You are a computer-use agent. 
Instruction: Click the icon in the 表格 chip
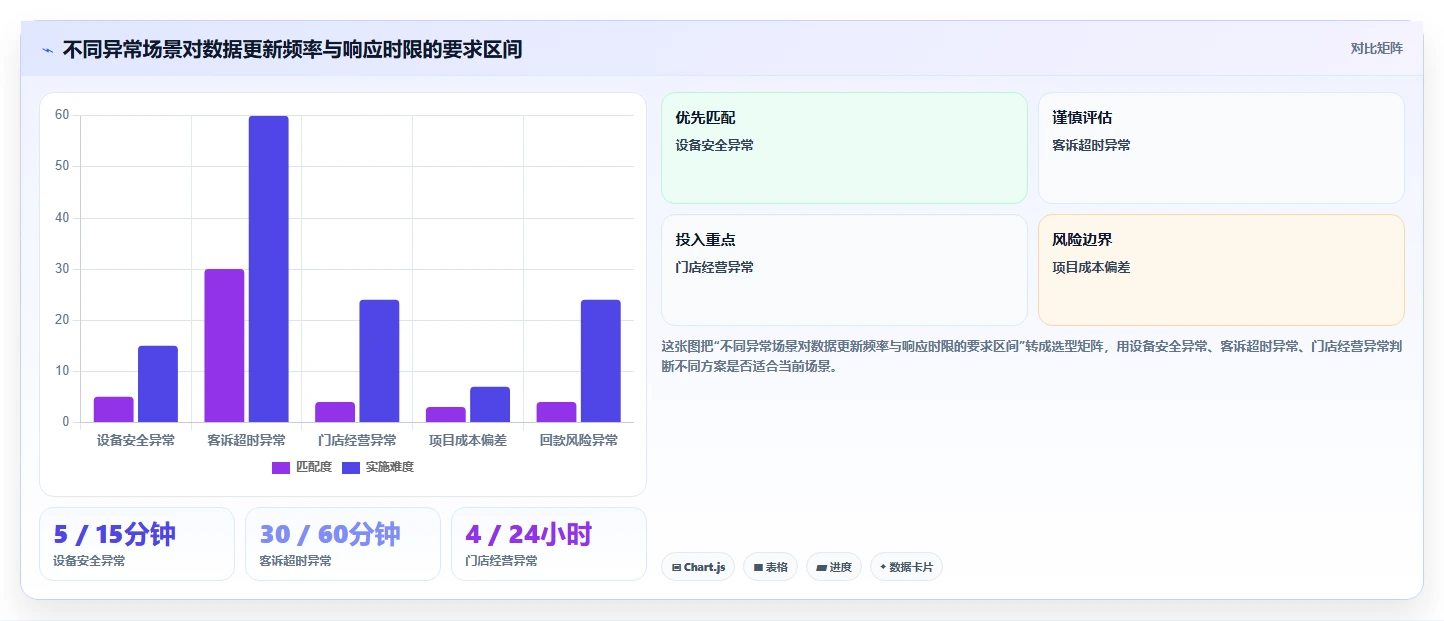[x=758, y=567]
